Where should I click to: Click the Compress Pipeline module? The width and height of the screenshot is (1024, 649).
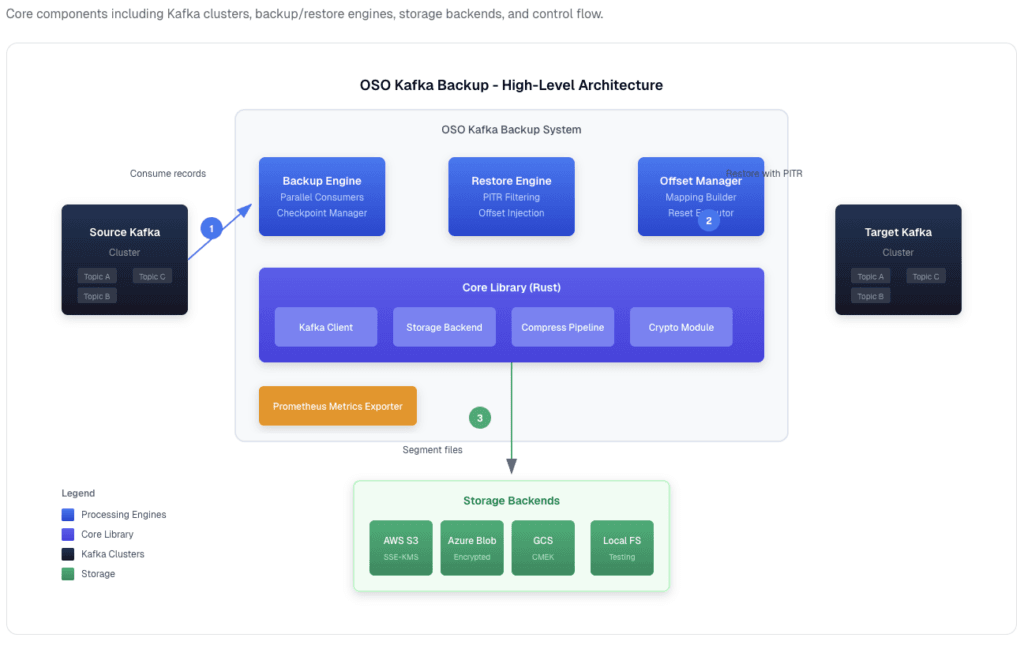(x=563, y=327)
